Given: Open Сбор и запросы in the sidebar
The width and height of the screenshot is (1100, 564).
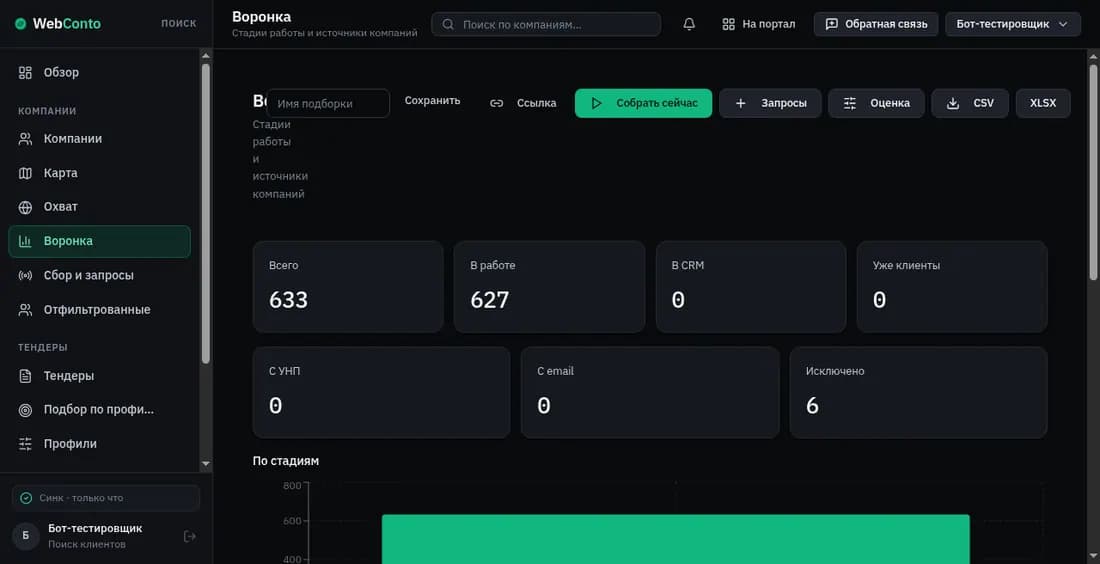Looking at the screenshot, I should pyautogui.click(x=100, y=276).
